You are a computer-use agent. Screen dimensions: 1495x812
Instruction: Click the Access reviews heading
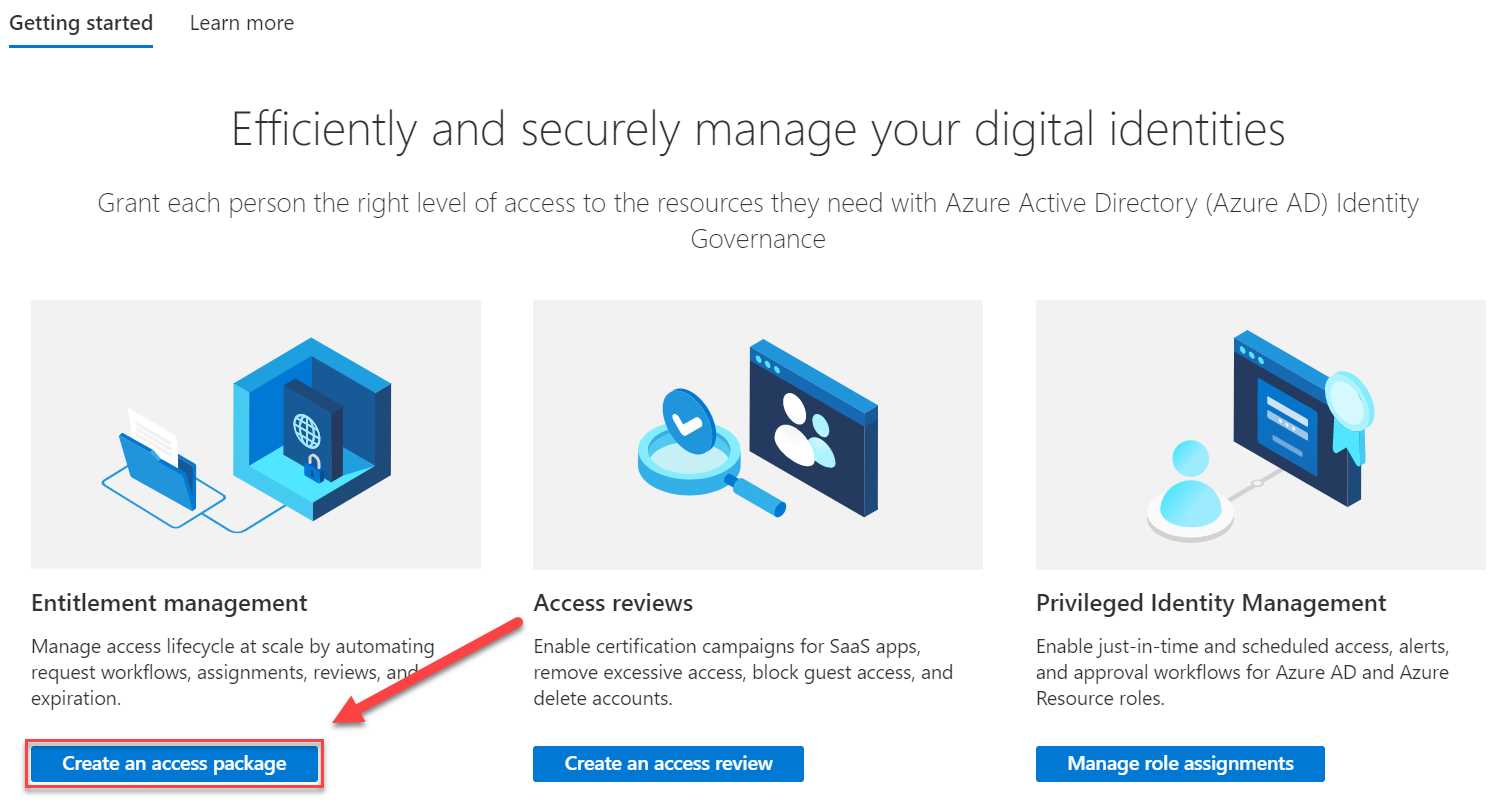[613, 602]
